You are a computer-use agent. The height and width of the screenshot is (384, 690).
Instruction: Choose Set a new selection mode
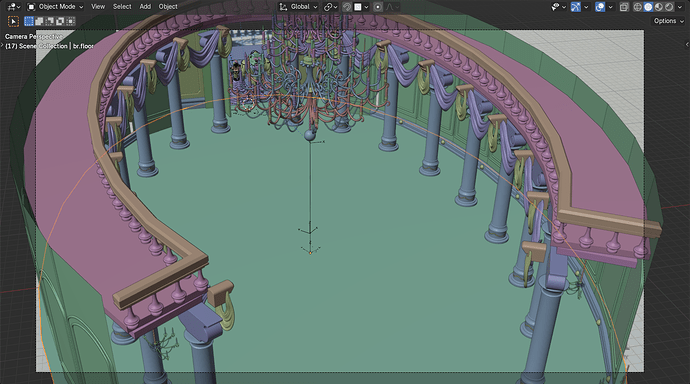tap(29, 21)
